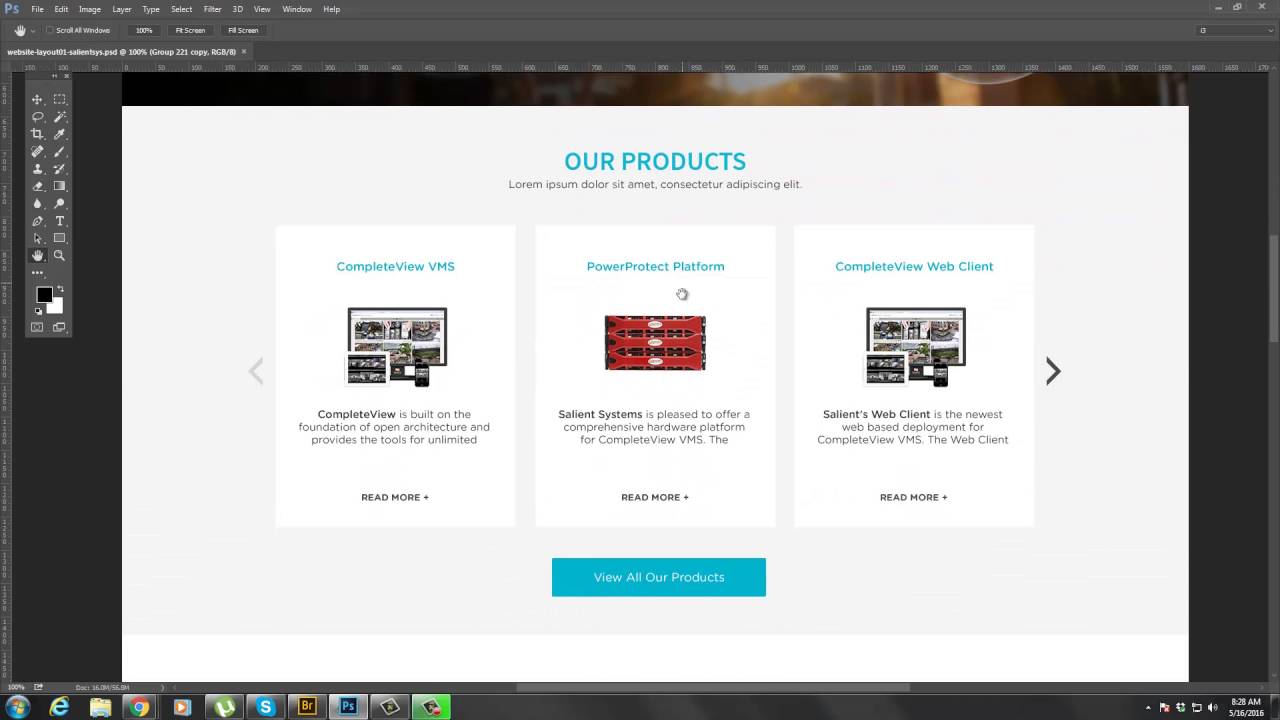
Task: Open the Filter menu
Action: click(213, 9)
